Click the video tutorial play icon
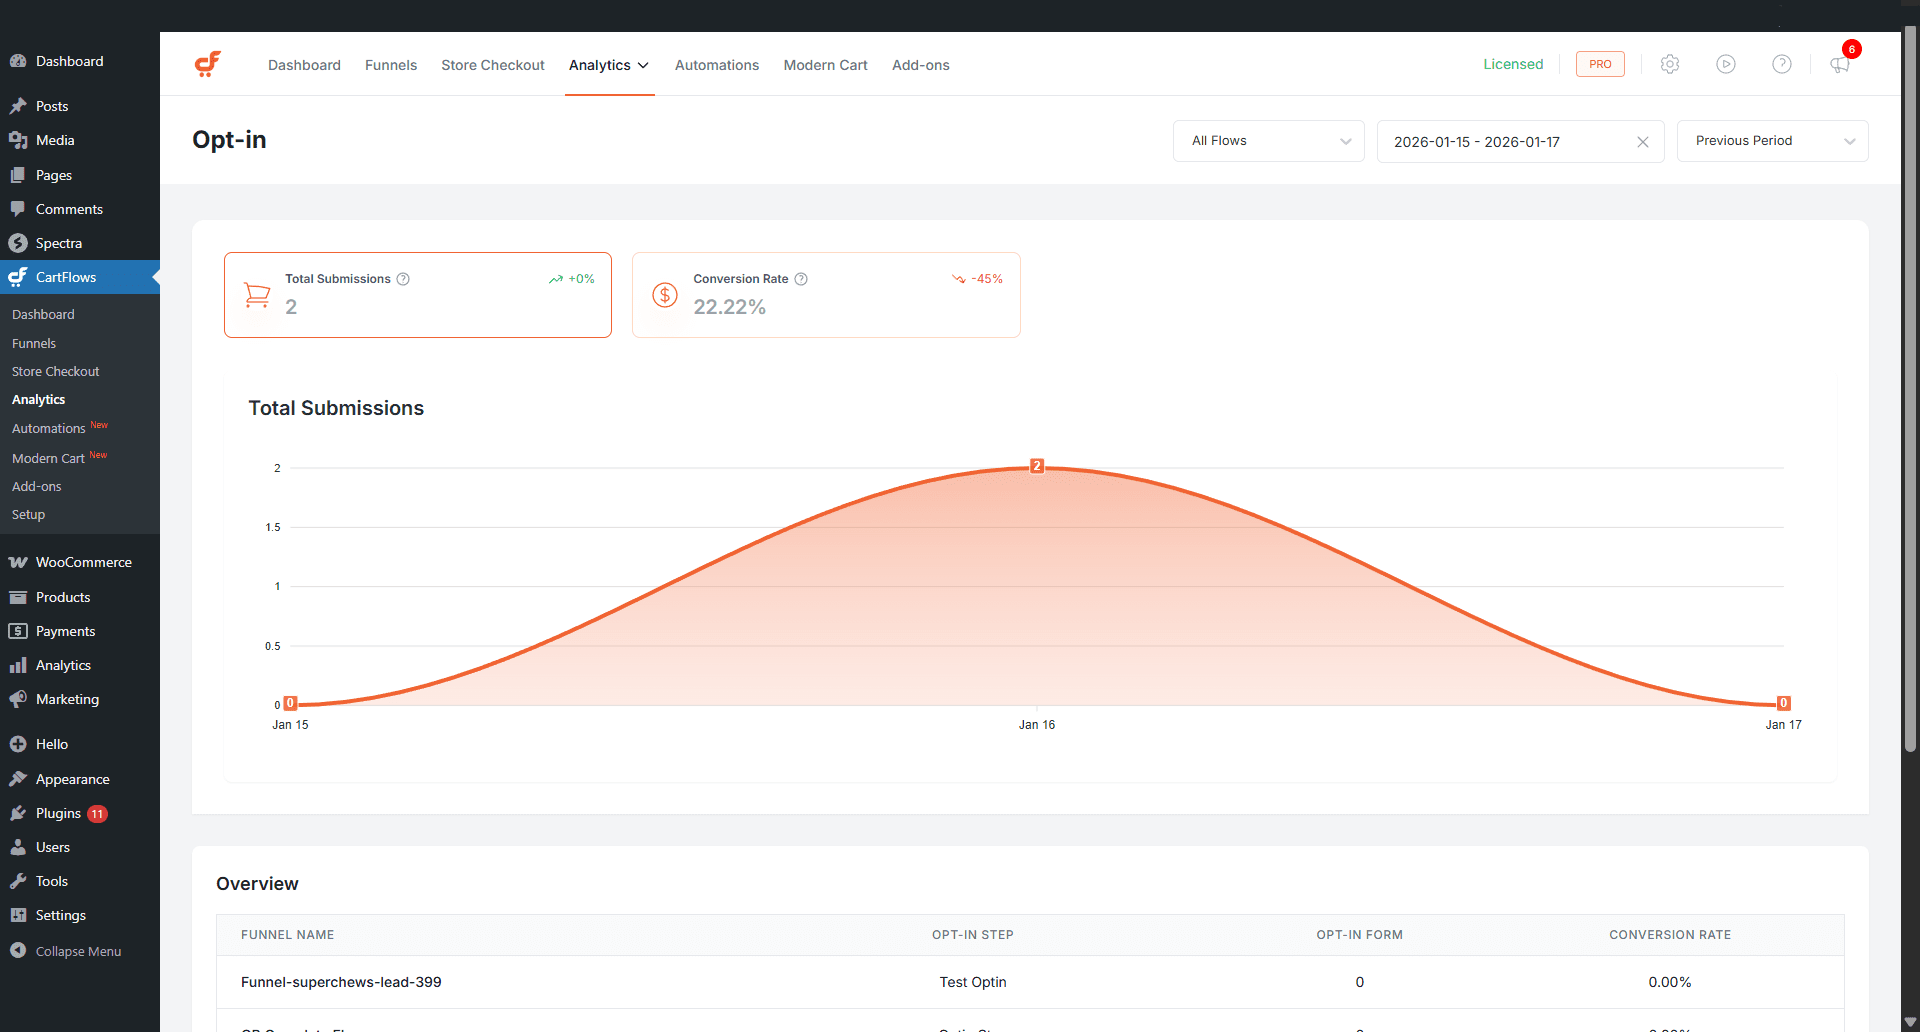 pos(1726,64)
